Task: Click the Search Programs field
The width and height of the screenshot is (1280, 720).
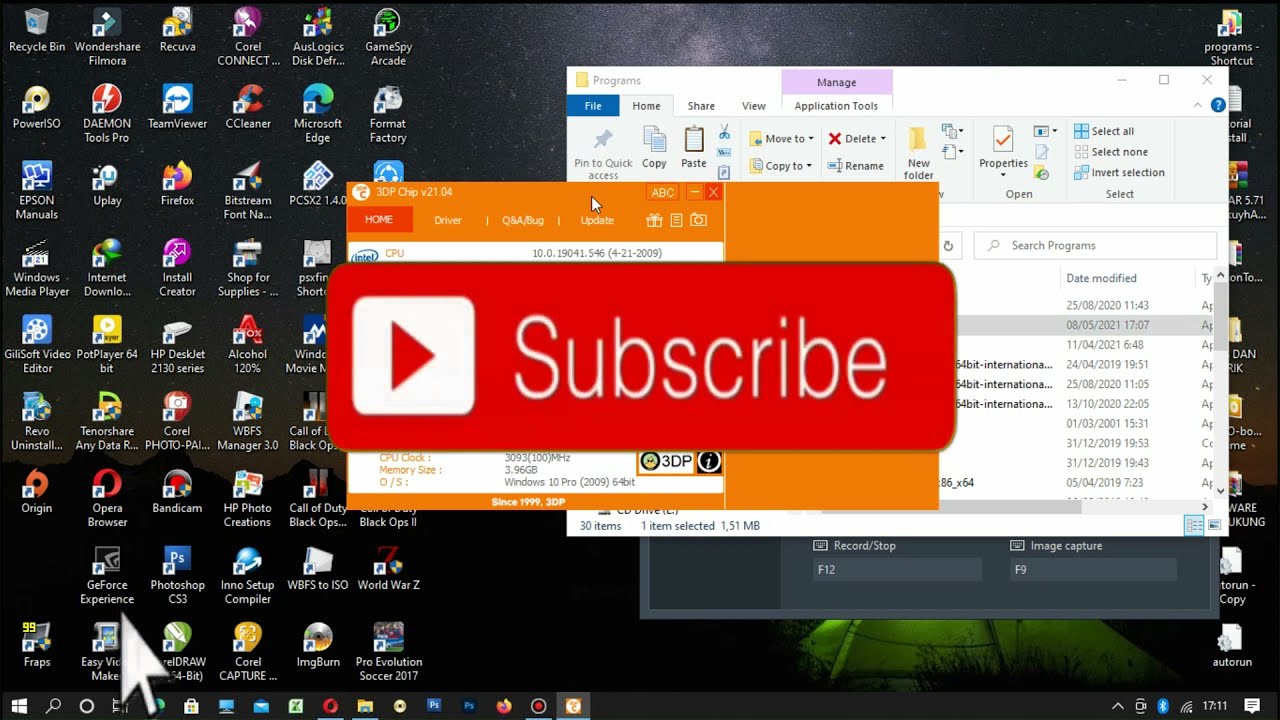Action: (1096, 245)
